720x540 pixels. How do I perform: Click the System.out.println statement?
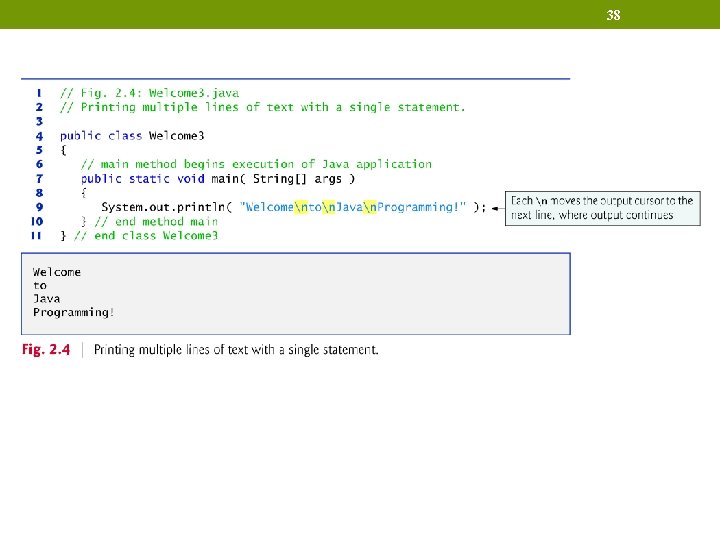coord(293,207)
